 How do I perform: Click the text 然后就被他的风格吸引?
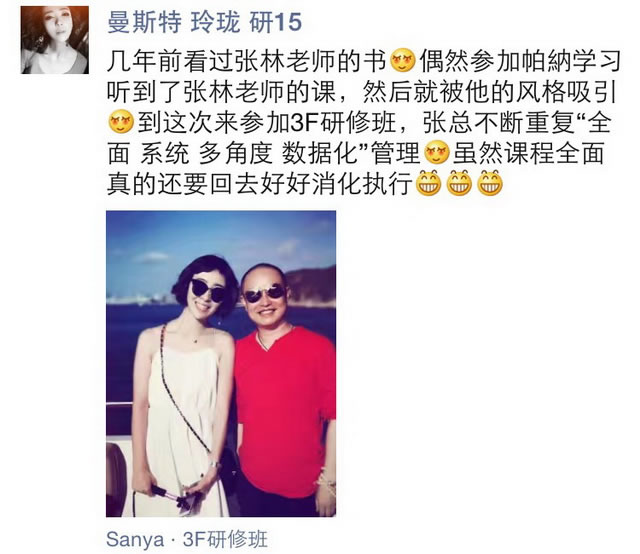tap(489, 92)
